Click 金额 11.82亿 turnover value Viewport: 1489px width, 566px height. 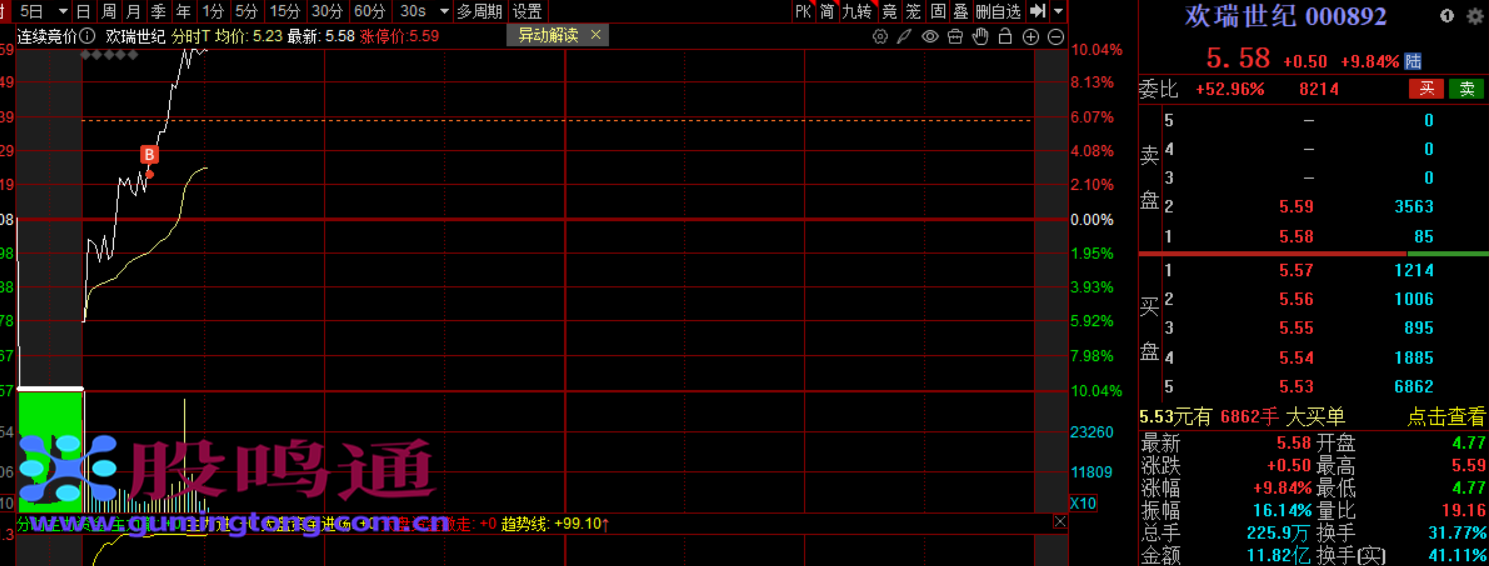(1278, 556)
